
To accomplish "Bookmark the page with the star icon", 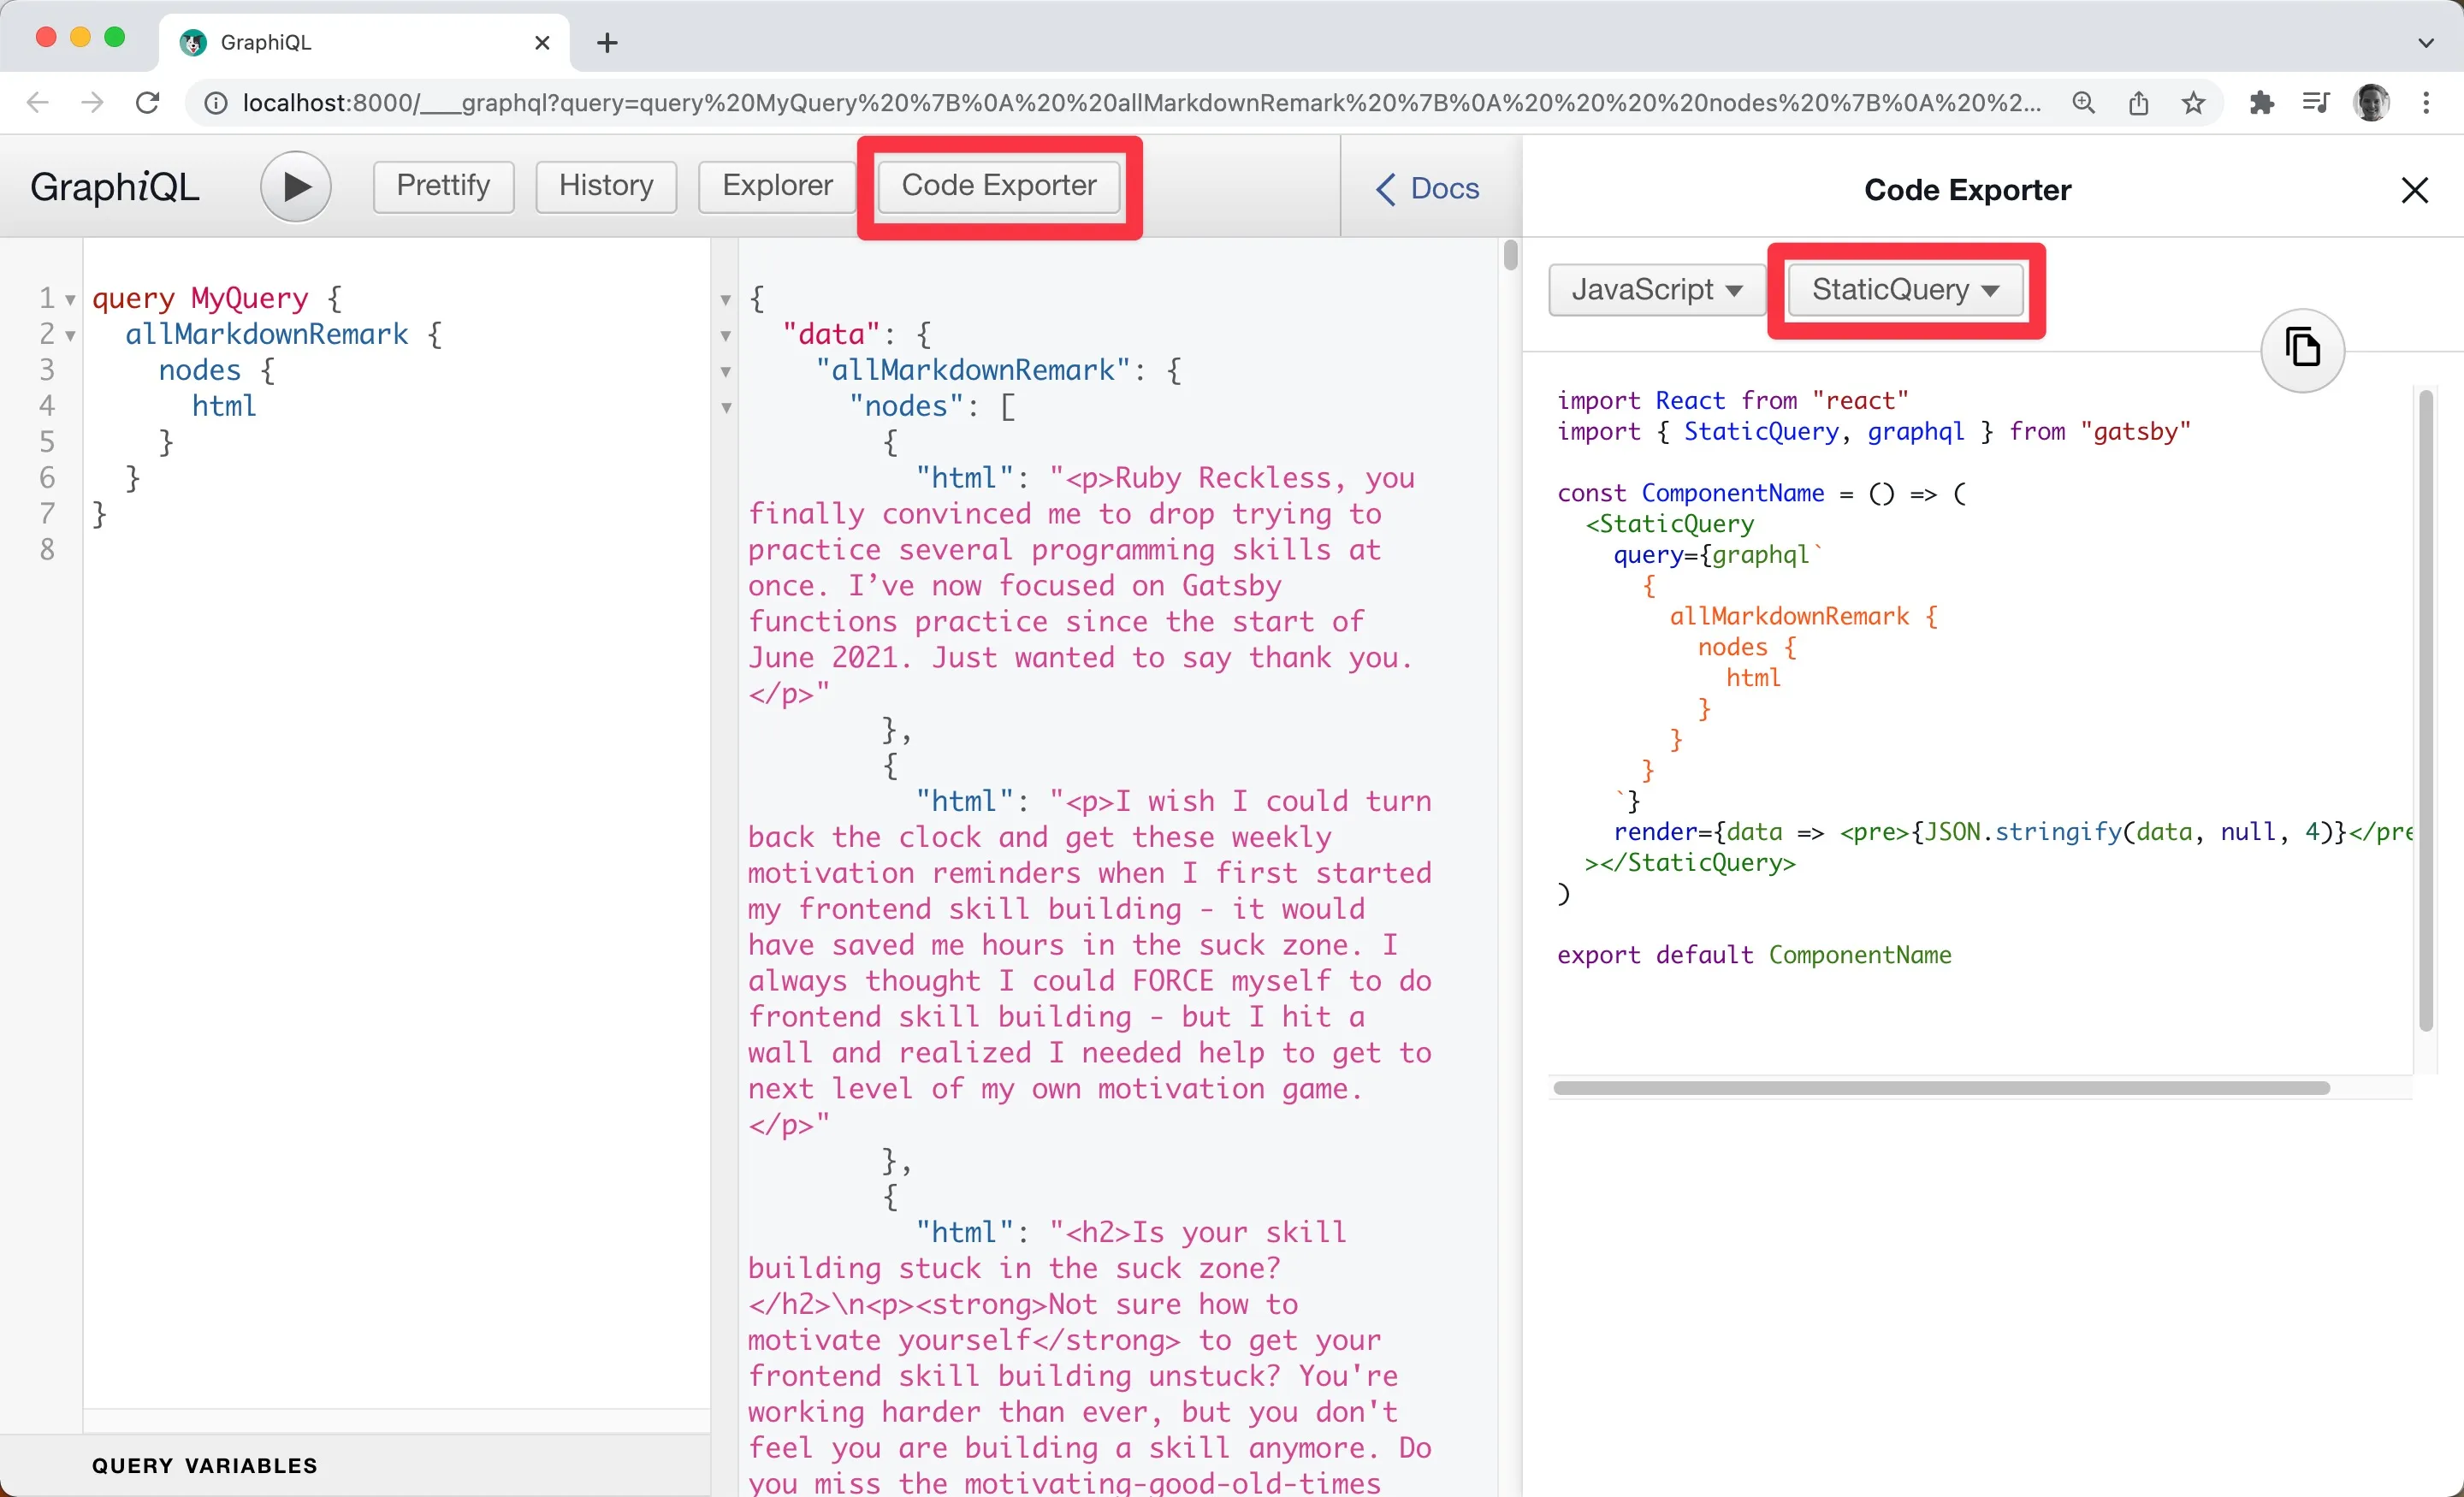I will pos(2192,103).
